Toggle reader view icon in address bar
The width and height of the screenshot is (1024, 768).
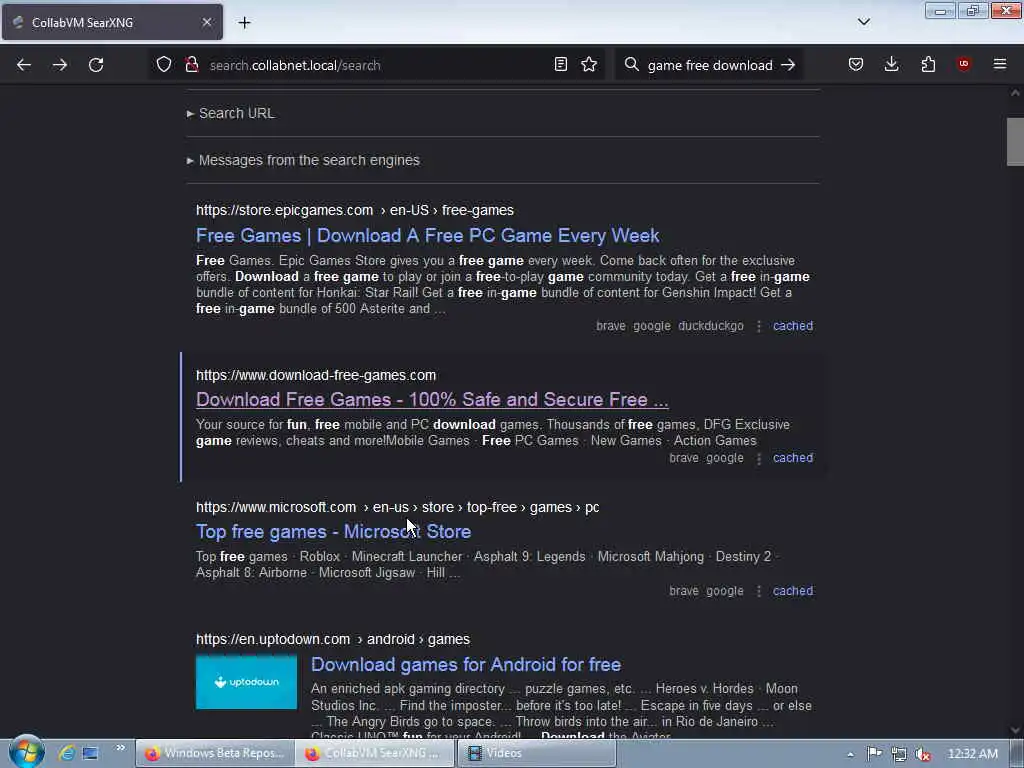560,64
